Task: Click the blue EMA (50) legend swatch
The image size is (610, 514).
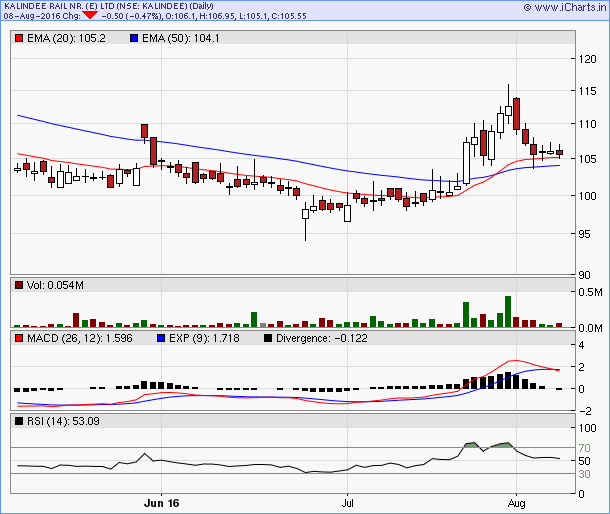Action: click(134, 38)
